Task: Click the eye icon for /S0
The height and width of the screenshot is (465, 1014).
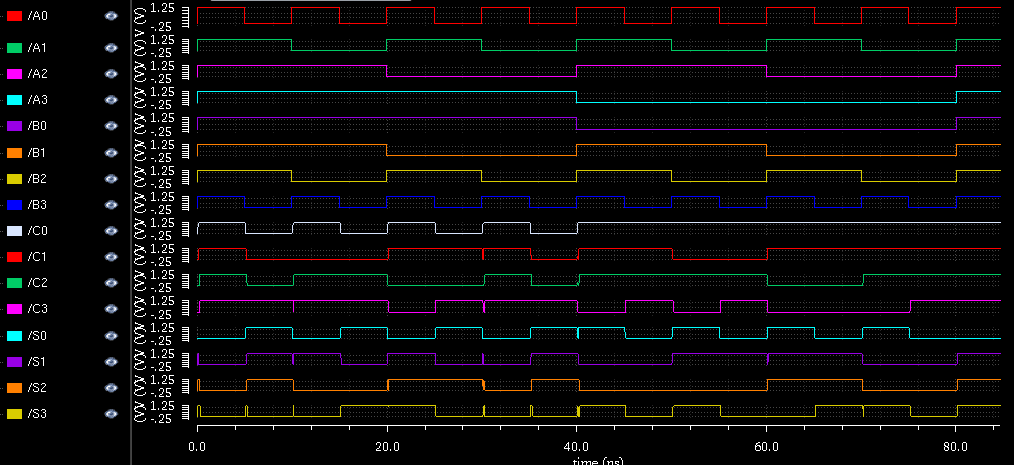Action: [111, 335]
